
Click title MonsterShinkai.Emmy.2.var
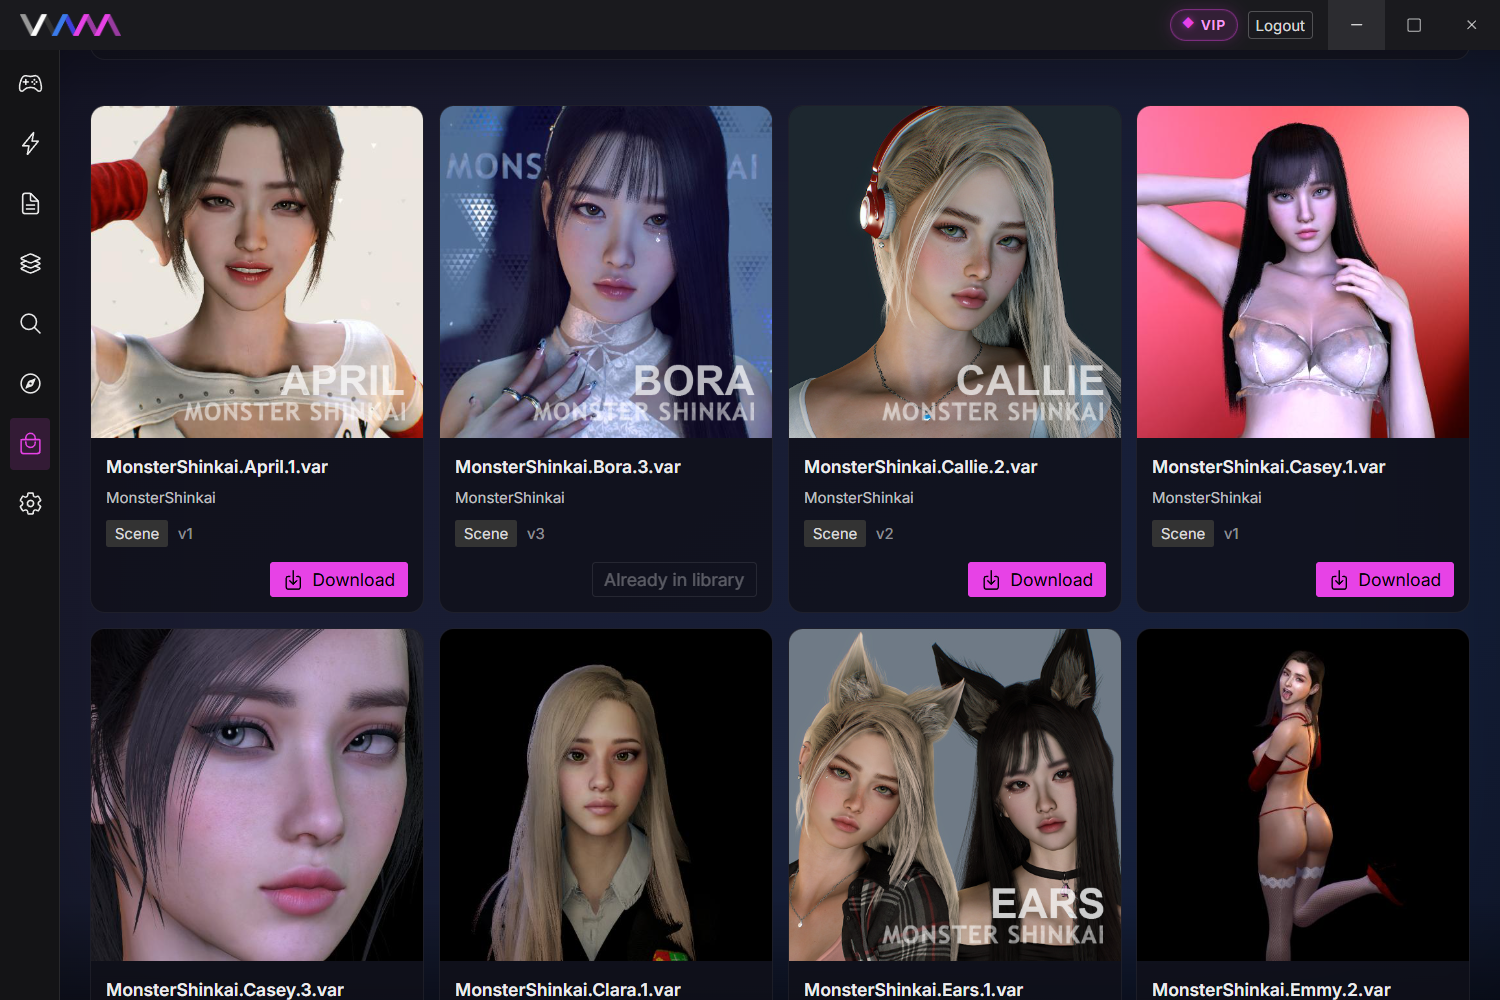tap(1272, 990)
